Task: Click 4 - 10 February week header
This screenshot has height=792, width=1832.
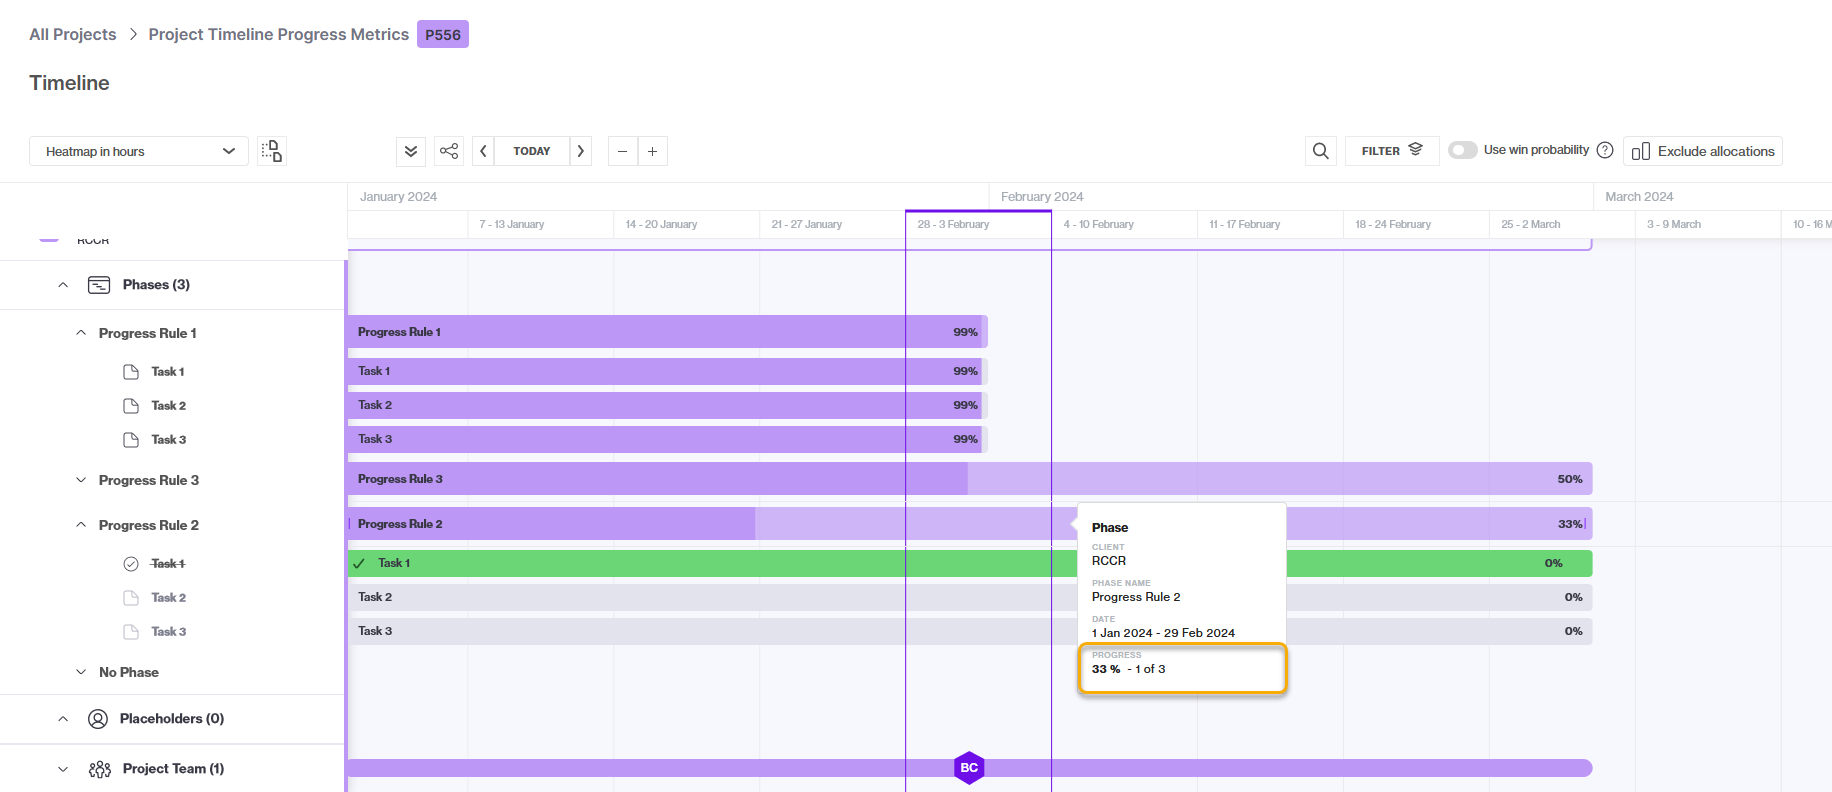Action: click(x=1099, y=224)
